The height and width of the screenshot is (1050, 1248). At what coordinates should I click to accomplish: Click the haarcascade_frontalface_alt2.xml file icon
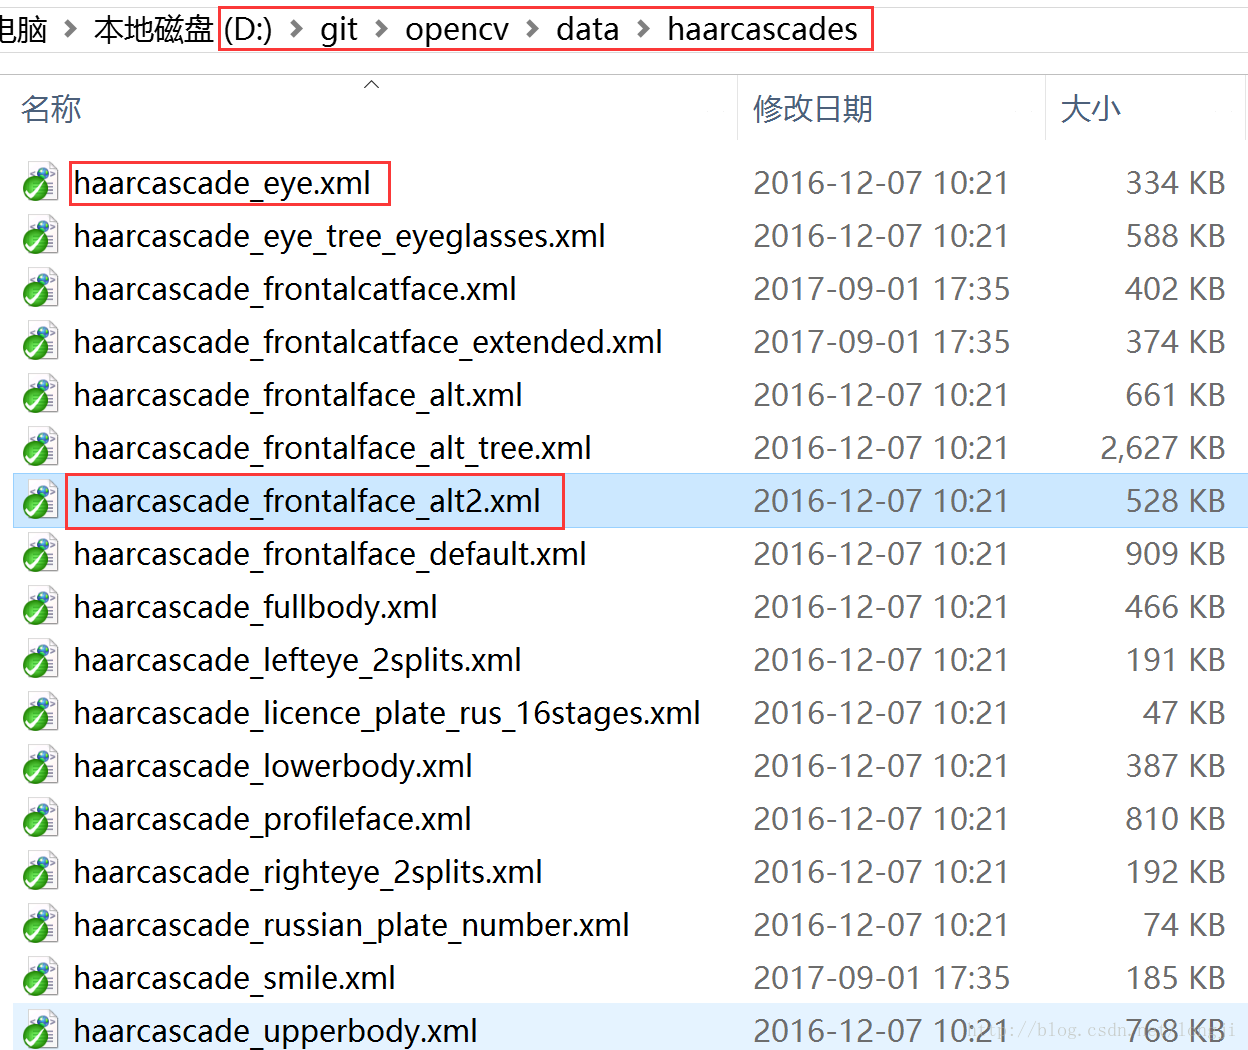tap(39, 501)
